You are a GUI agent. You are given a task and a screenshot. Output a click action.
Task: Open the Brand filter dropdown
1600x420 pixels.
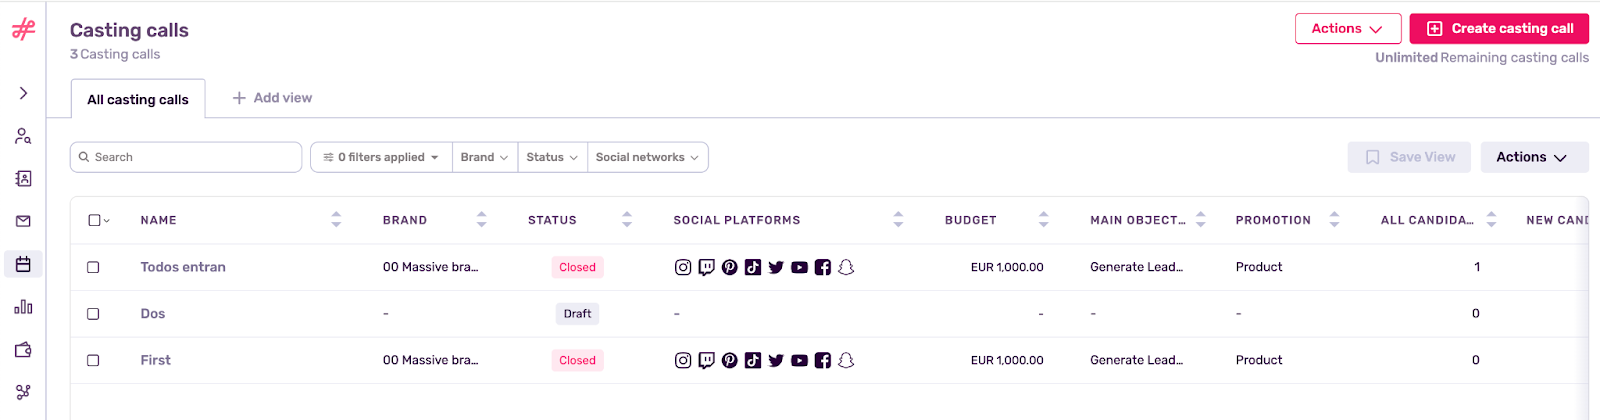[485, 157]
